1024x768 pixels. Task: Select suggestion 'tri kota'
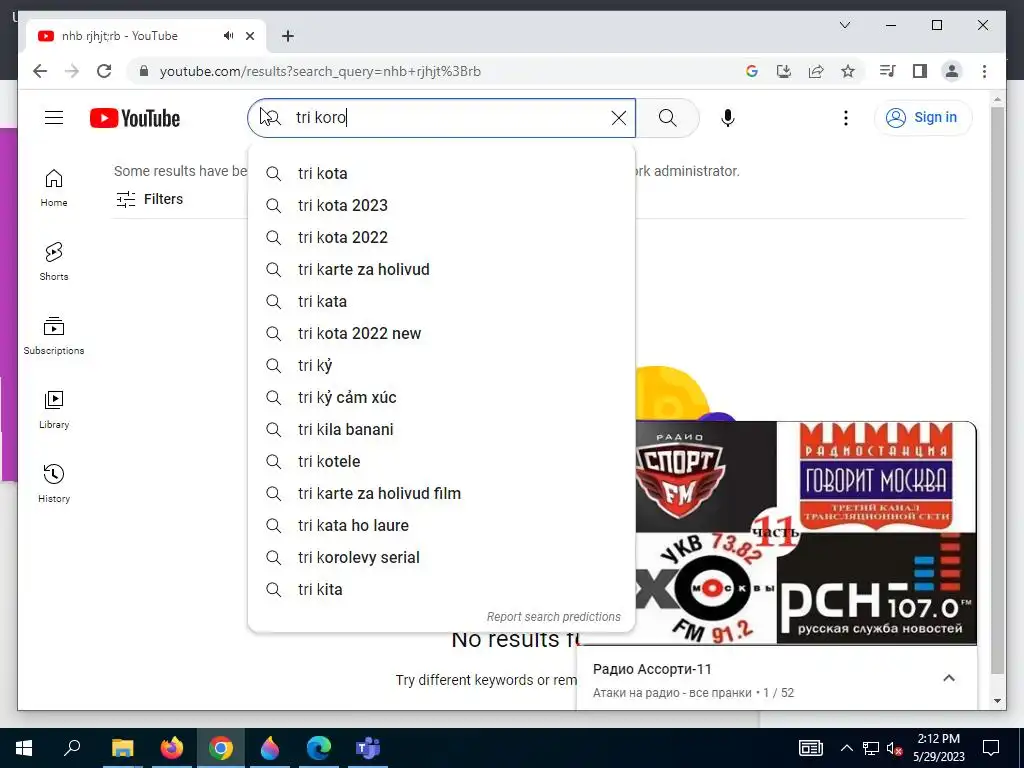[441, 174]
